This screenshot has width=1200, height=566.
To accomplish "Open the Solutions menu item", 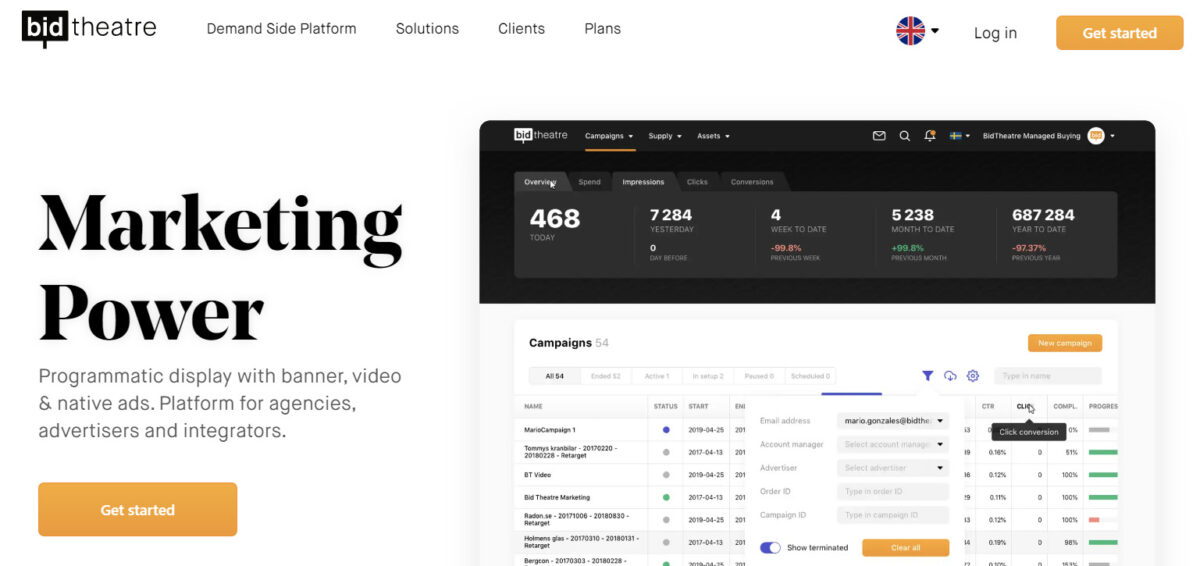I will click(427, 29).
